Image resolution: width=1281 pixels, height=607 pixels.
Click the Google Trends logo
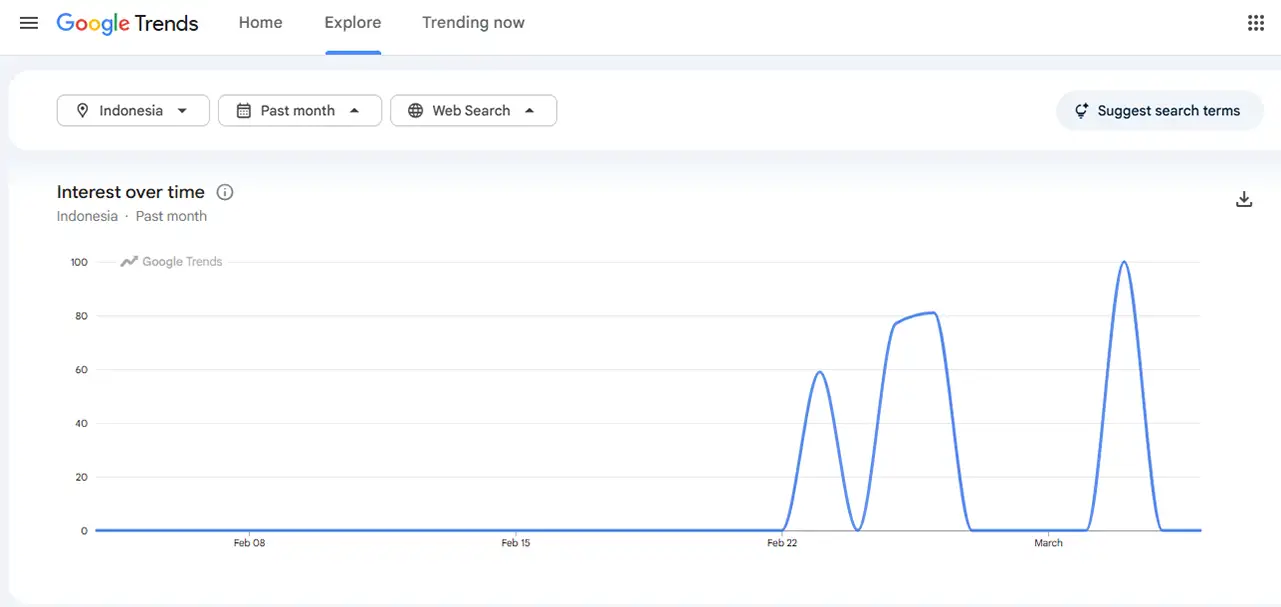coord(127,22)
